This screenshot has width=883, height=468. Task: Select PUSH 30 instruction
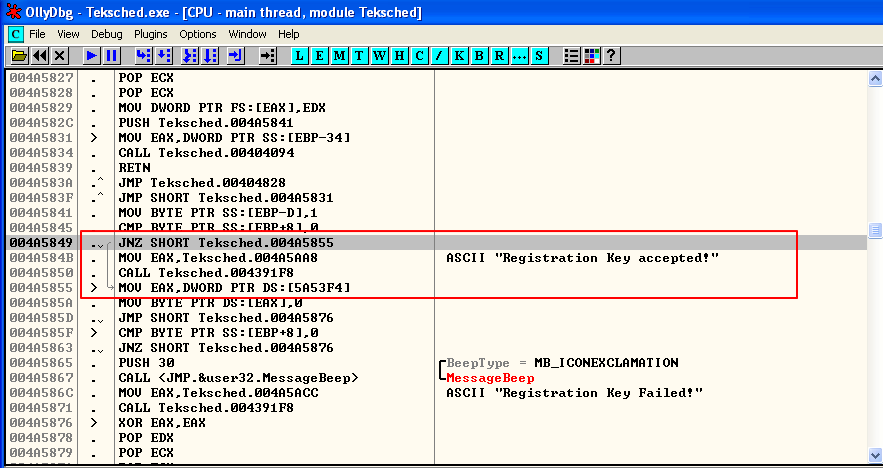pyautogui.click(x=146, y=363)
